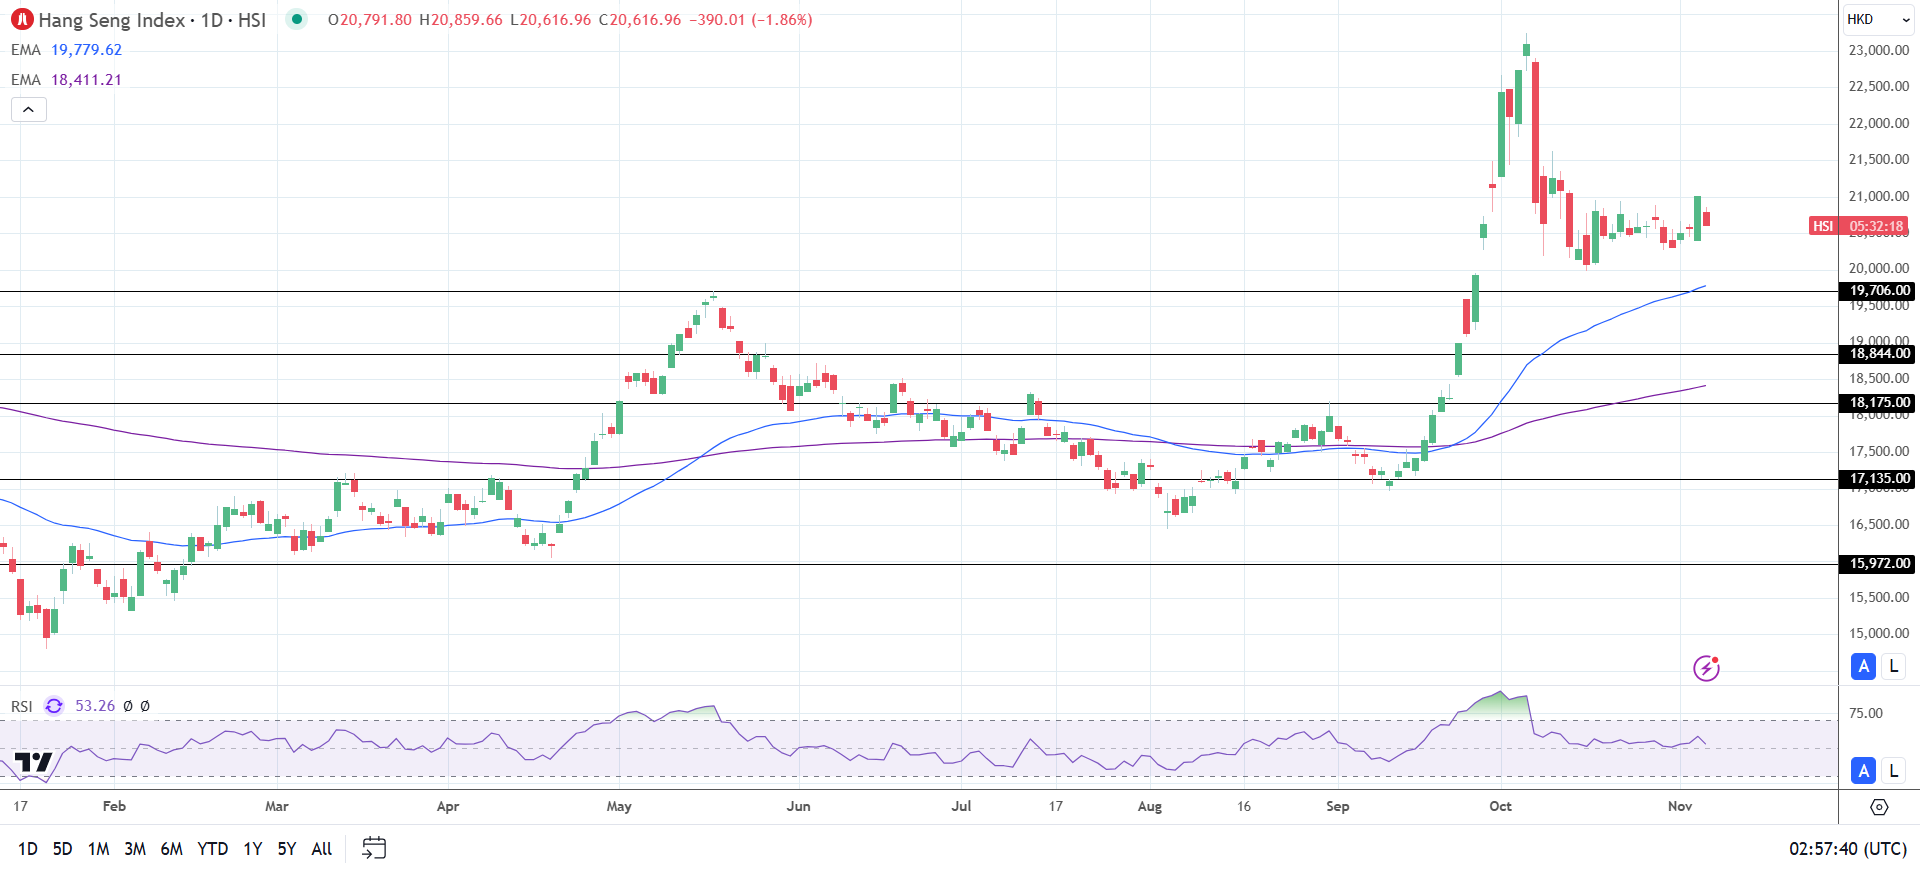The image size is (1920, 870).
Task: Click the TradingView logo
Action: tap(33, 763)
